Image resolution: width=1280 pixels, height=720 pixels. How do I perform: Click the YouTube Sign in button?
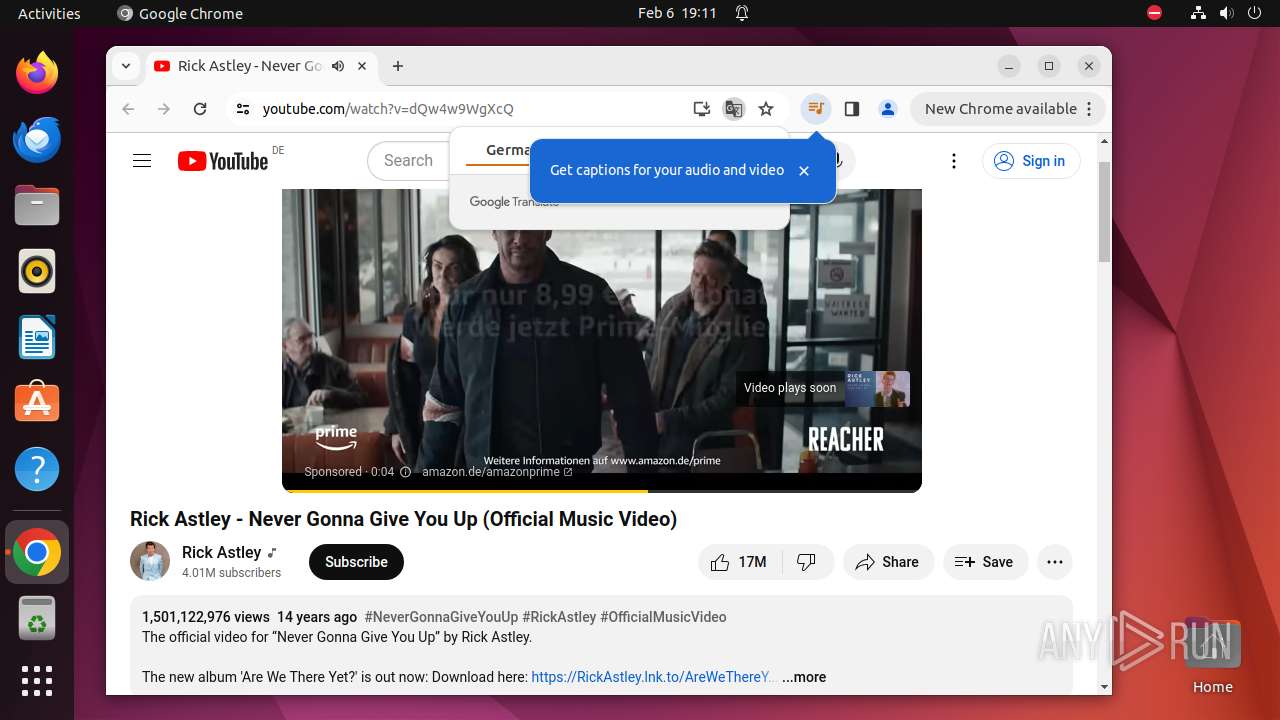[x=1031, y=161]
